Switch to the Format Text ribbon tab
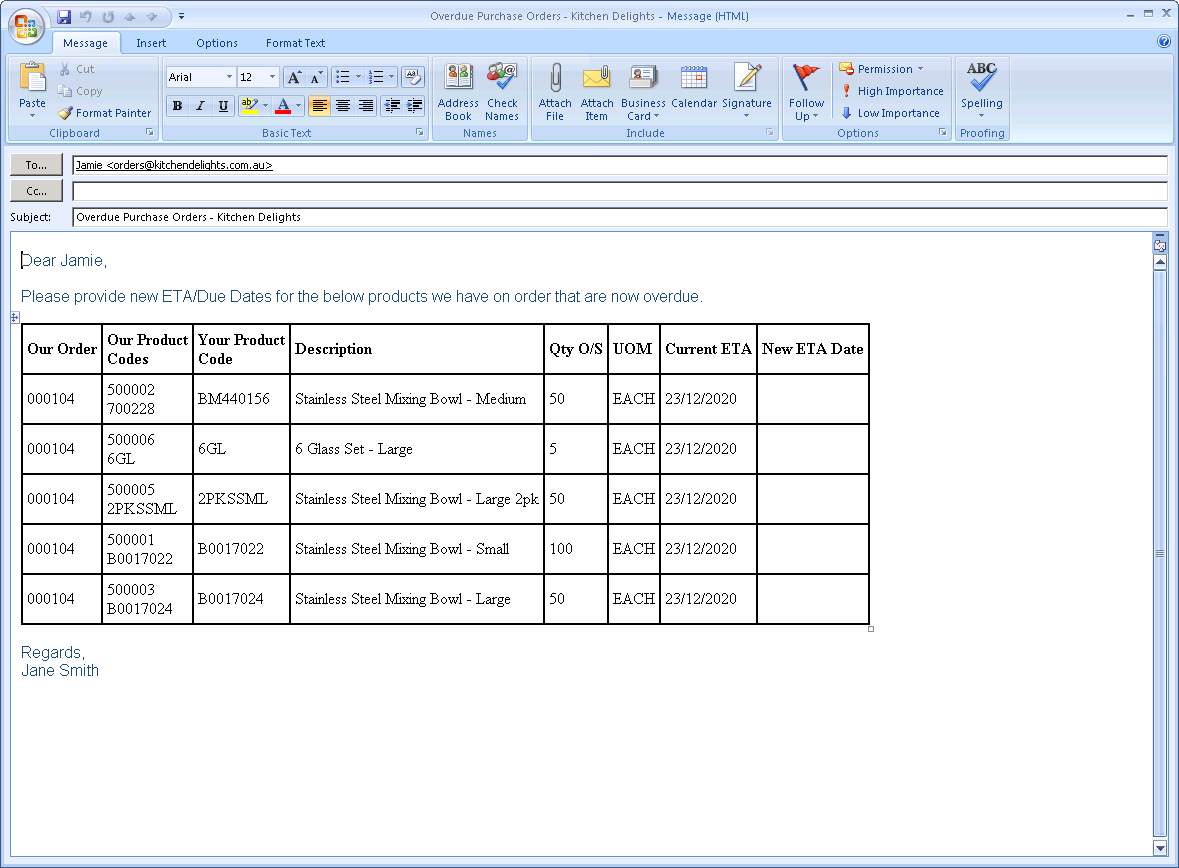Viewport: 1179px width, 868px height. pyautogui.click(x=295, y=43)
